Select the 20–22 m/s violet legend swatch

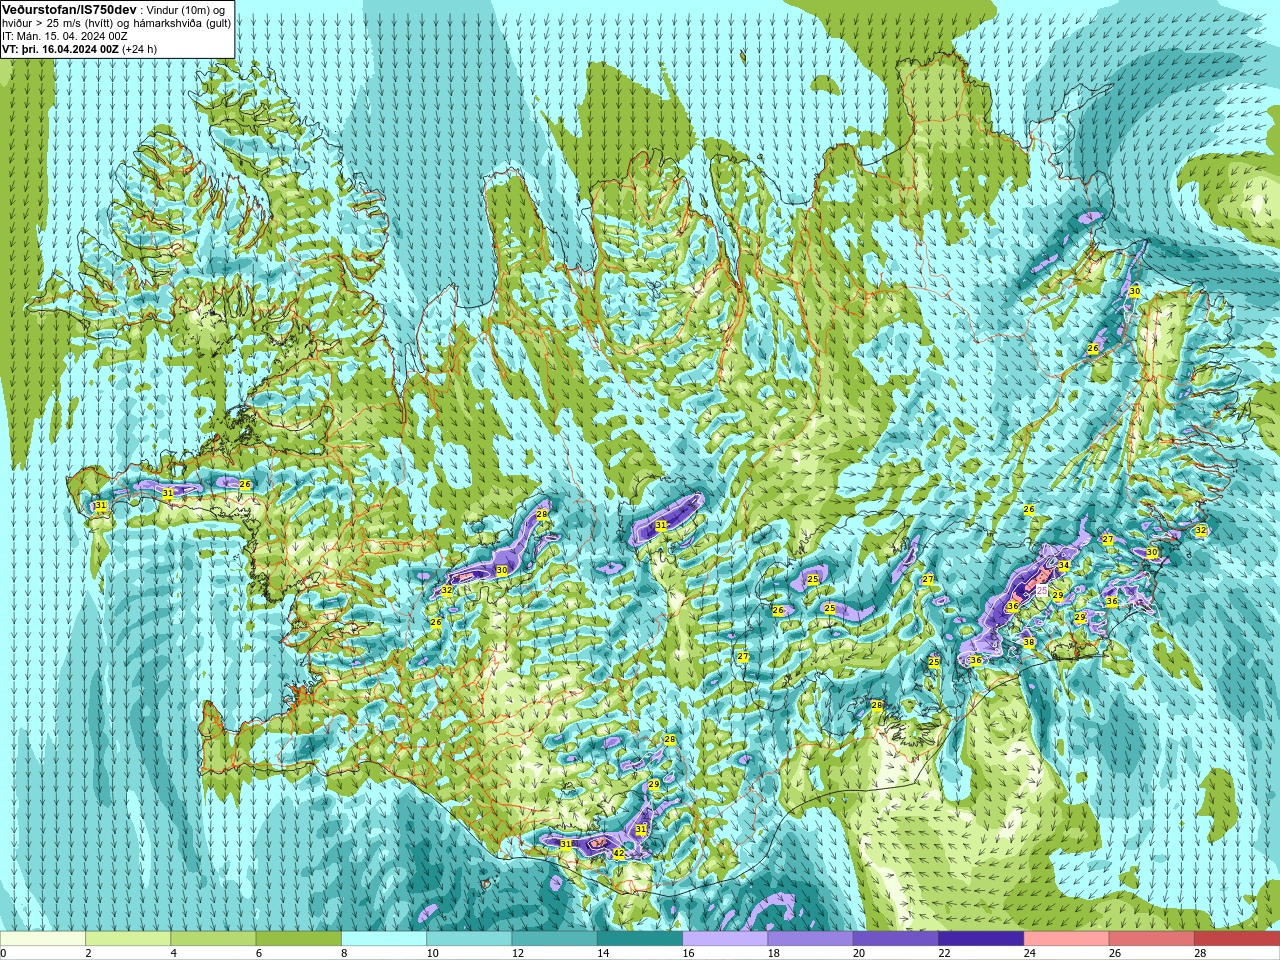896,939
